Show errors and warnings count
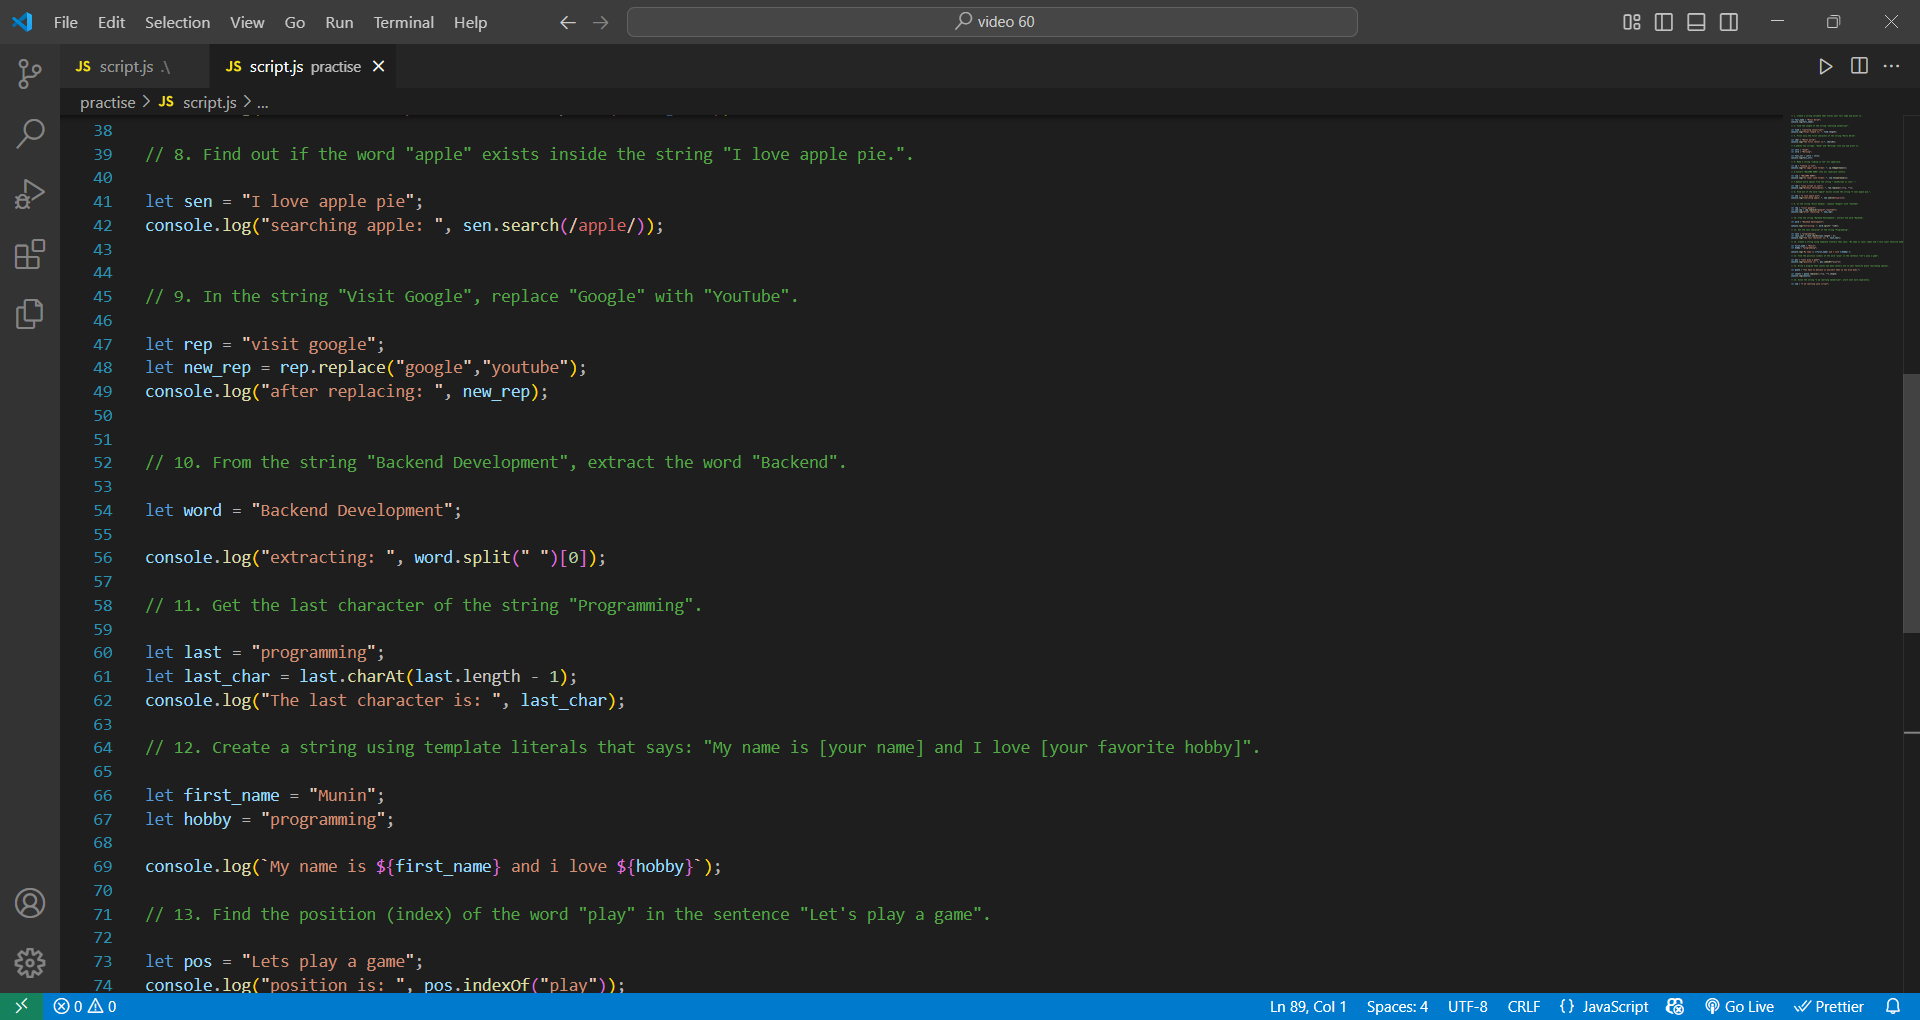 tap(85, 1007)
